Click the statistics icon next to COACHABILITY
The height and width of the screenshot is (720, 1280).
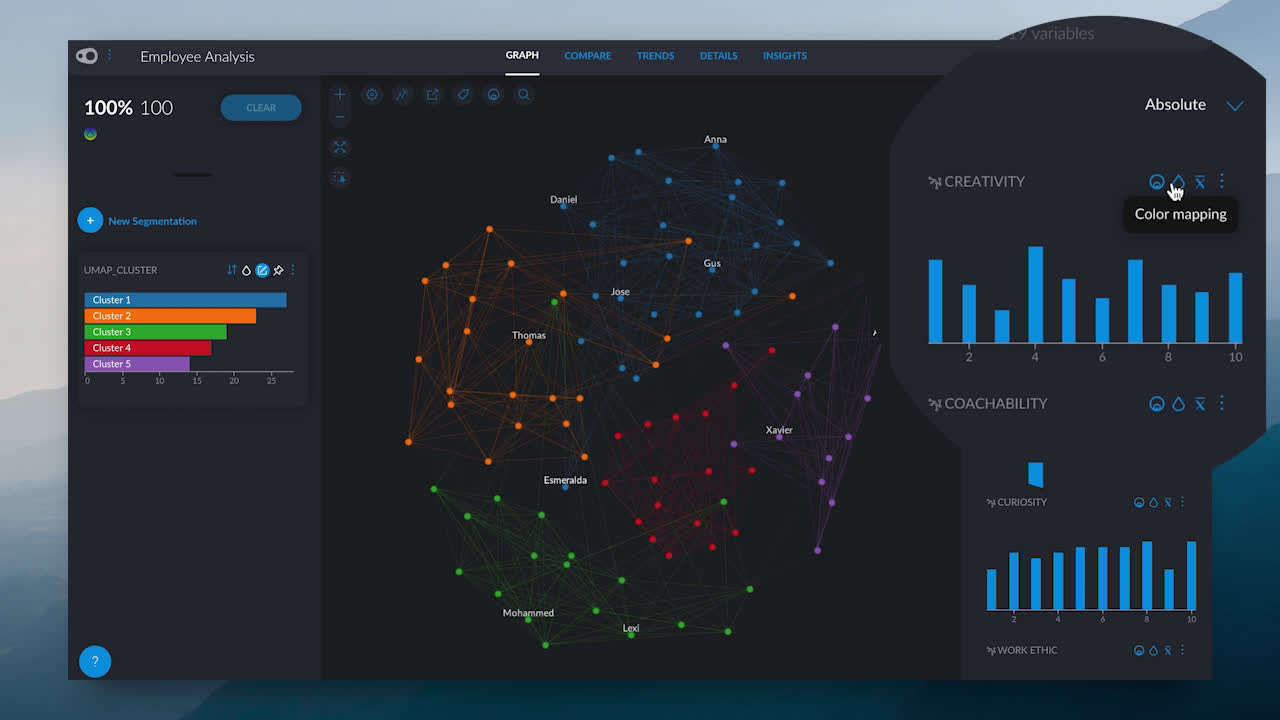point(1199,404)
